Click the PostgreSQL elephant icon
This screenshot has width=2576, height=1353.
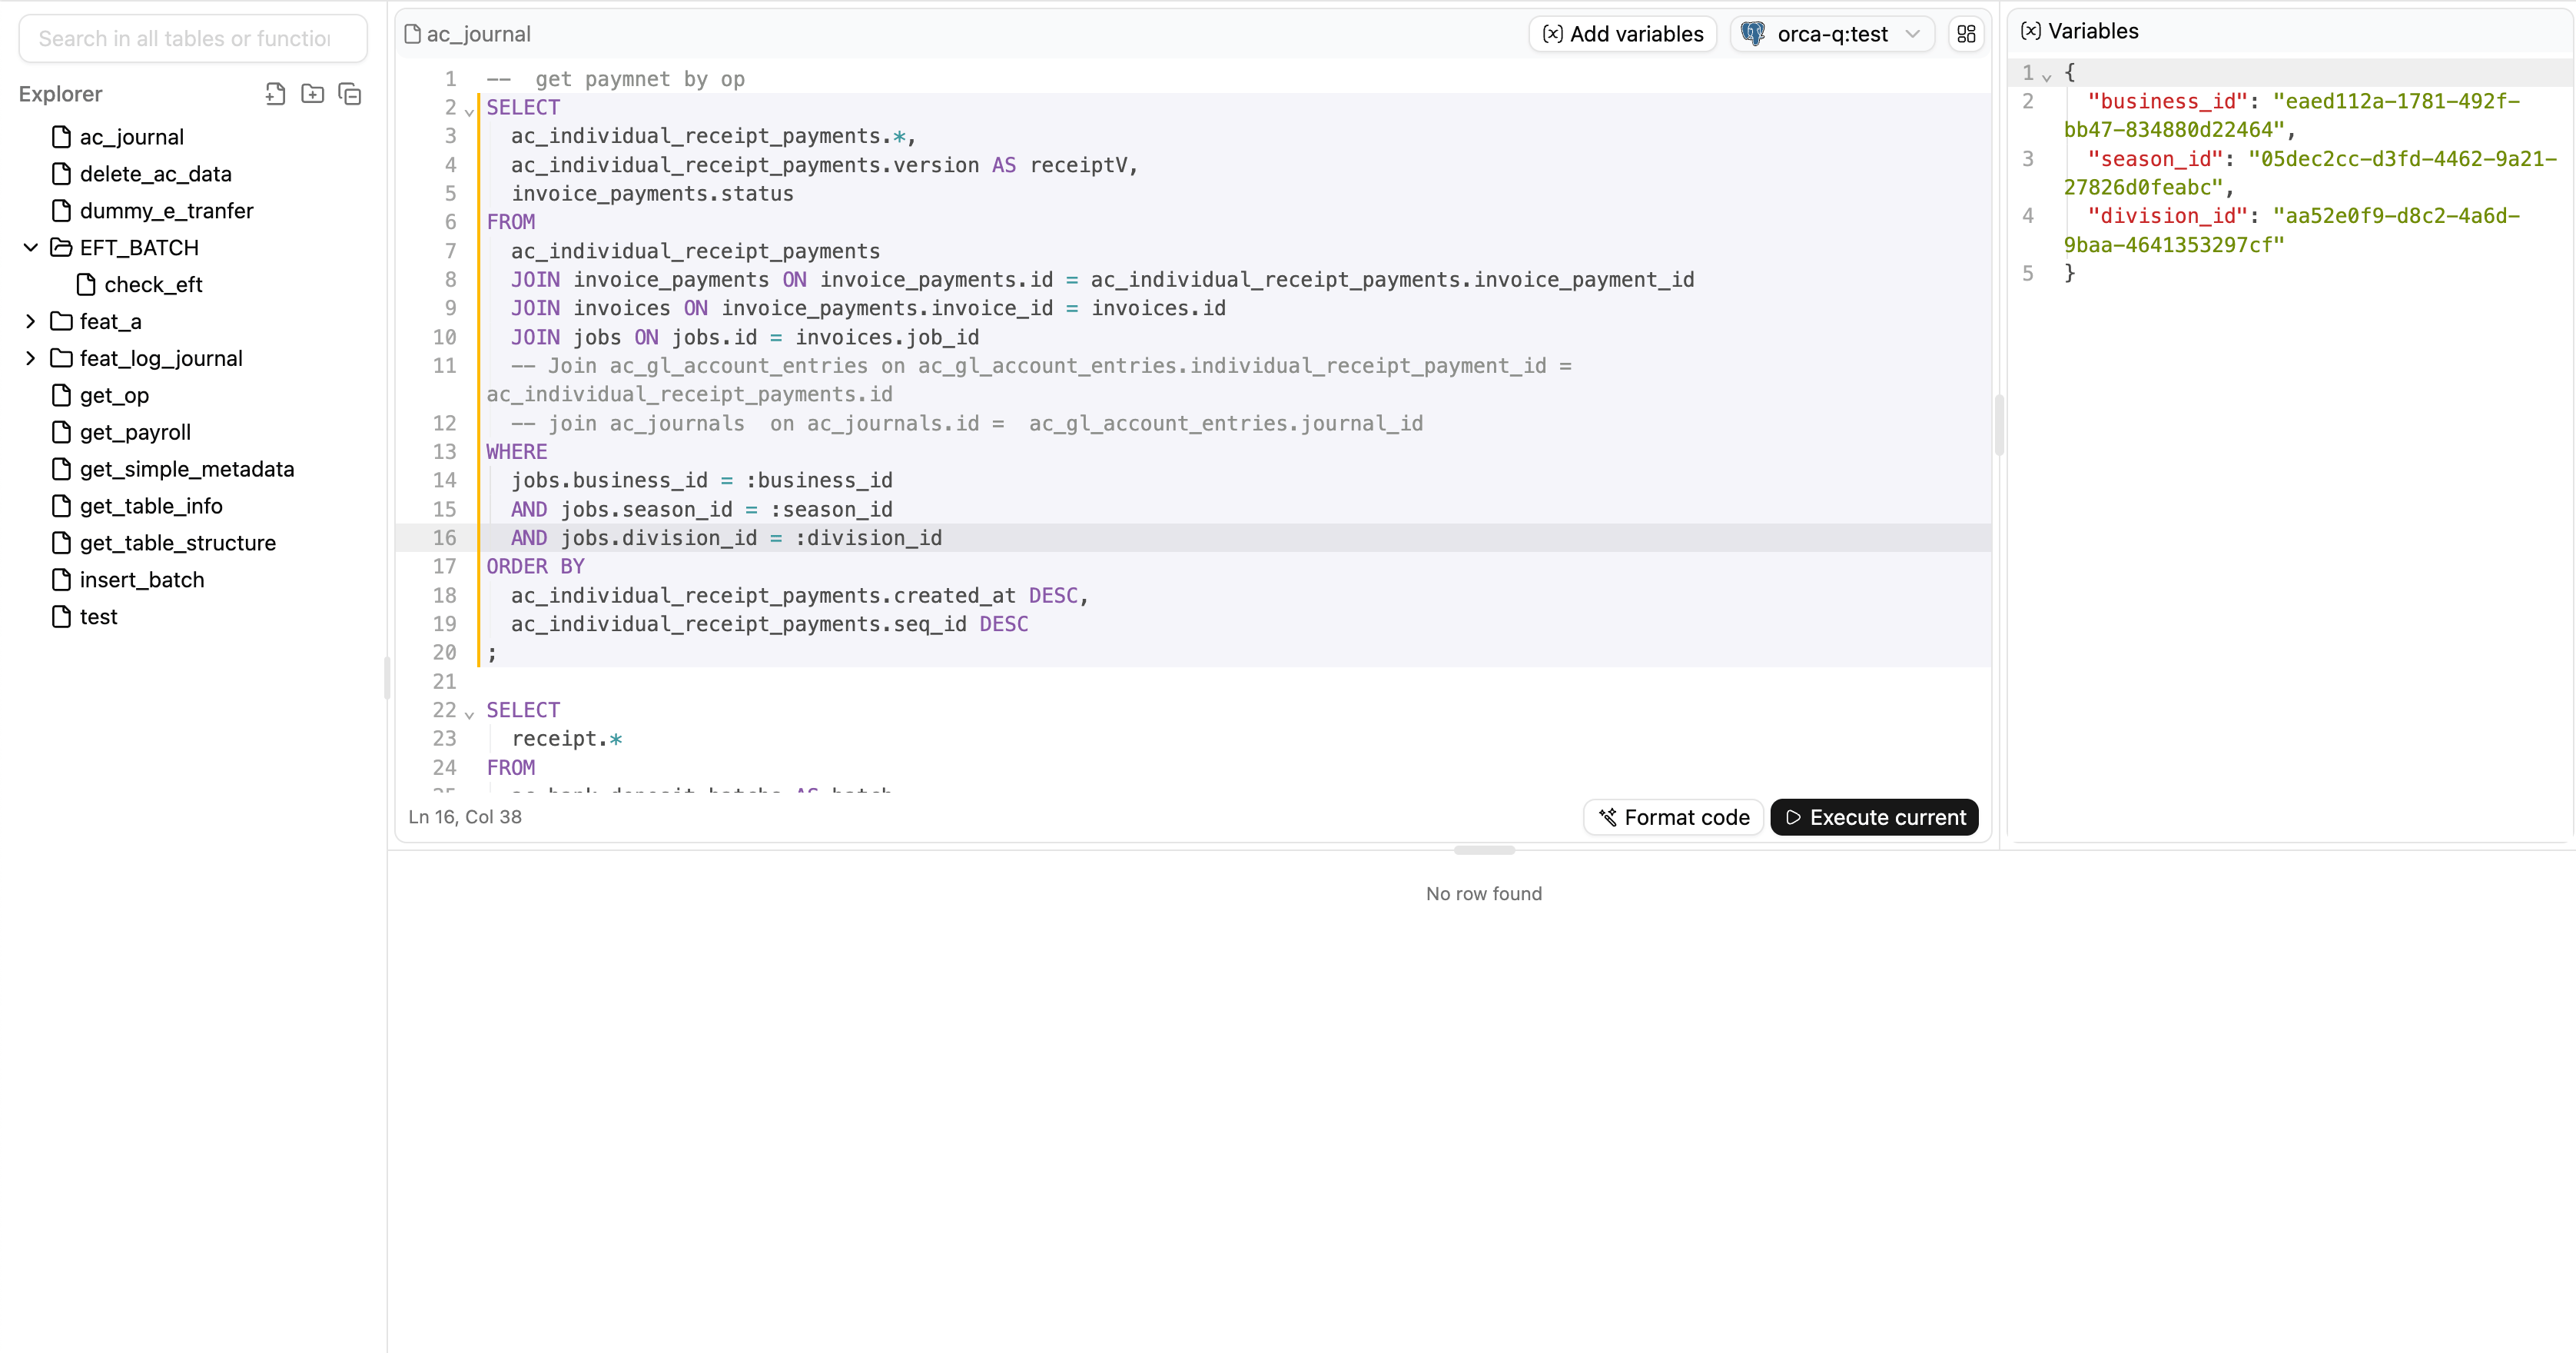(1752, 33)
